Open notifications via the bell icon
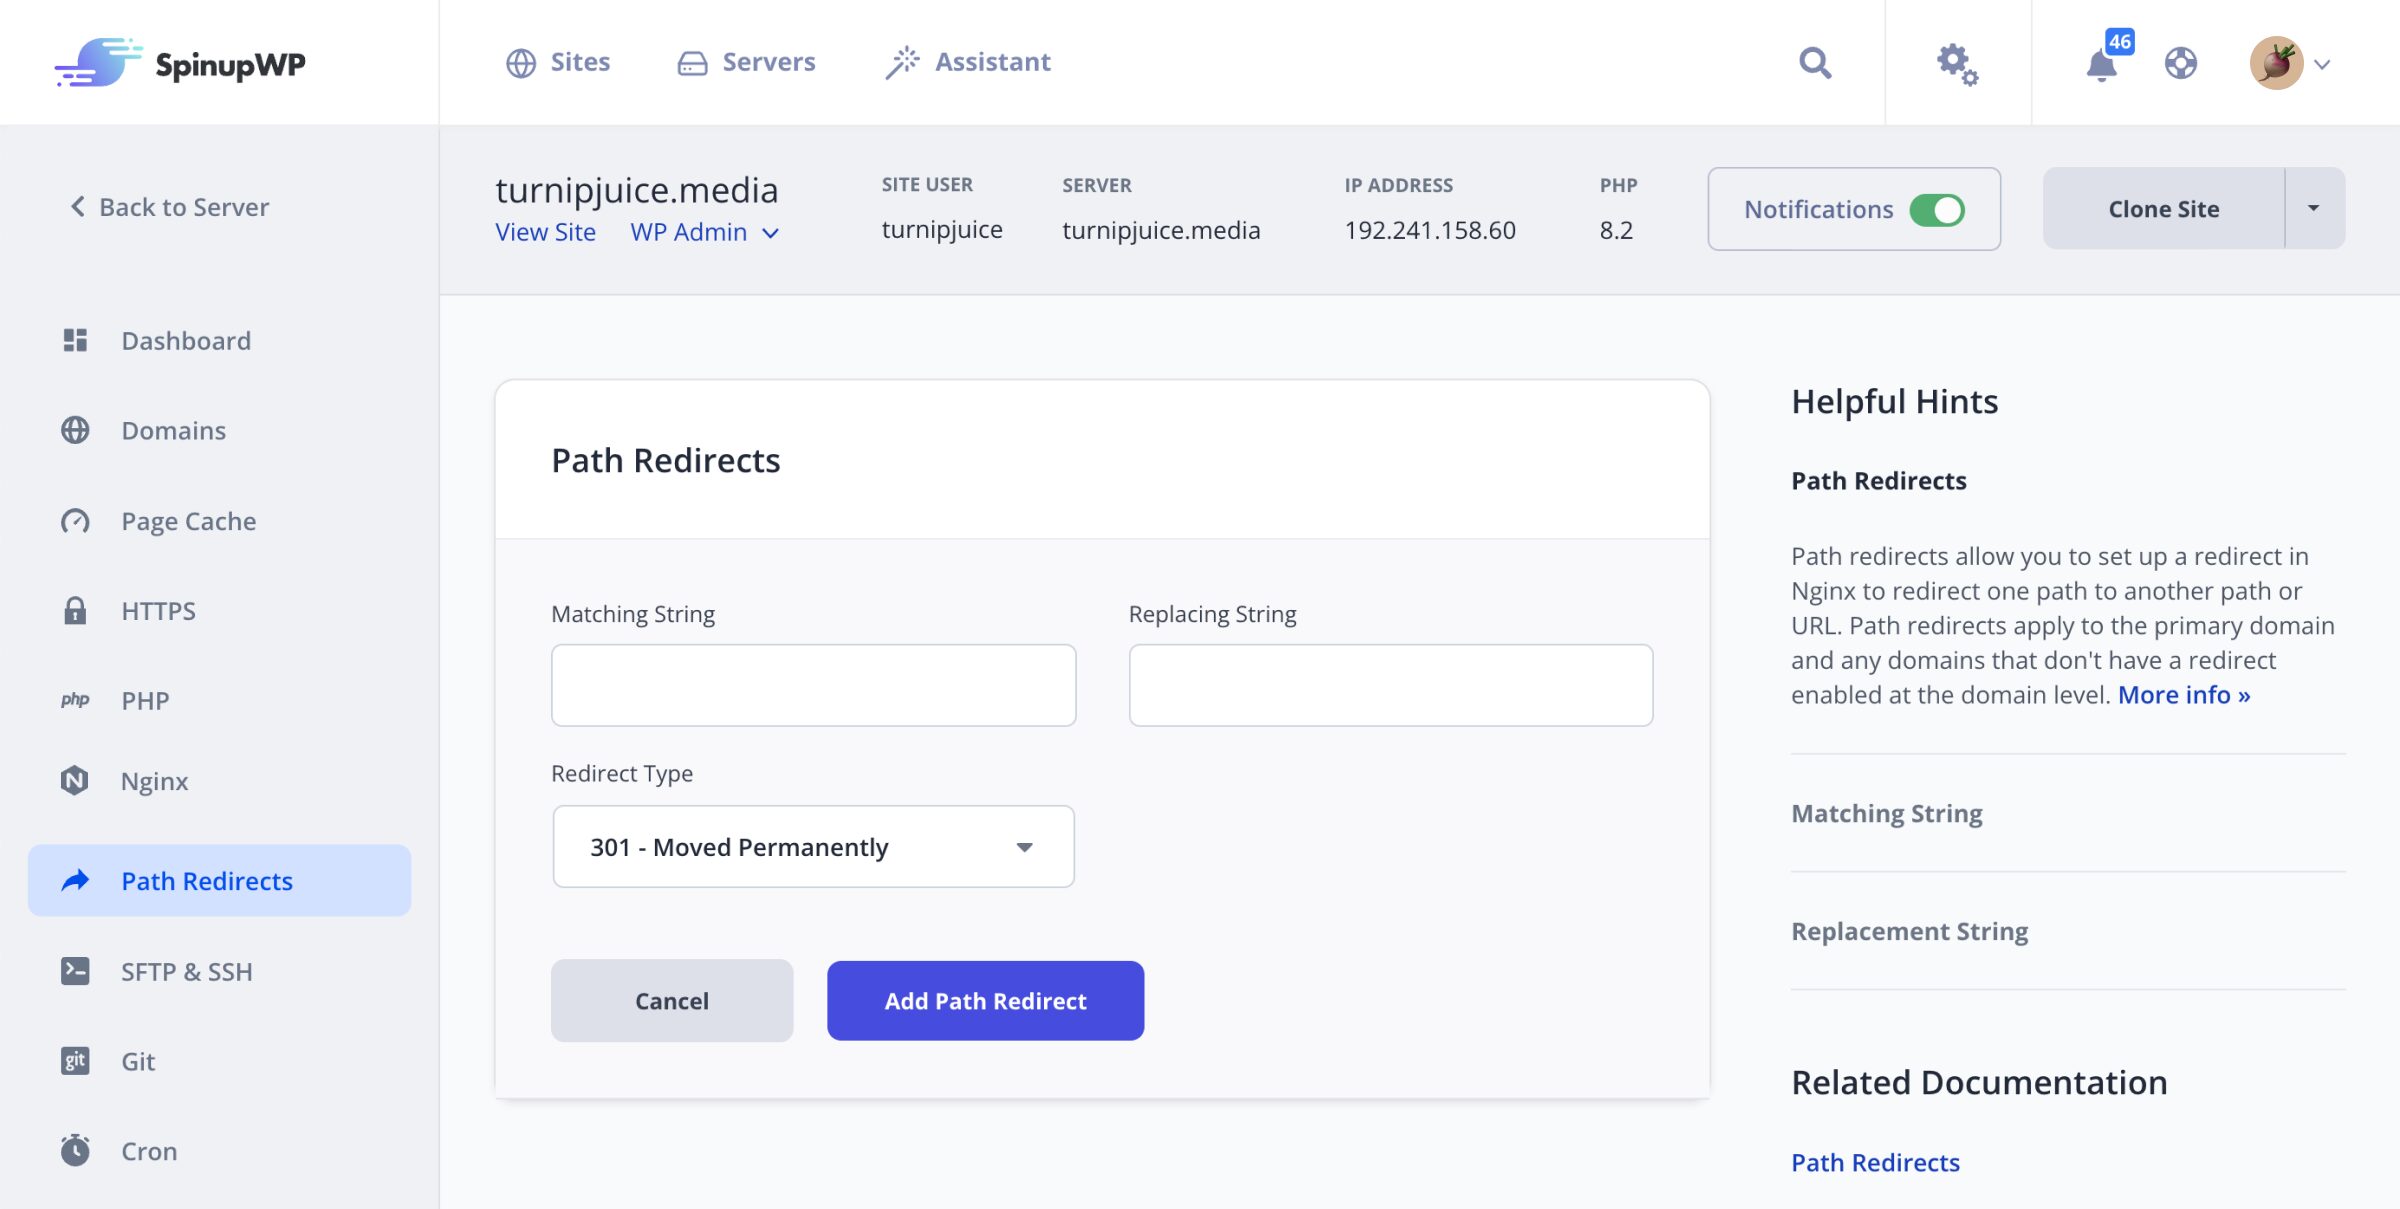This screenshot has width=2400, height=1209. click(x=2101, y=64)
